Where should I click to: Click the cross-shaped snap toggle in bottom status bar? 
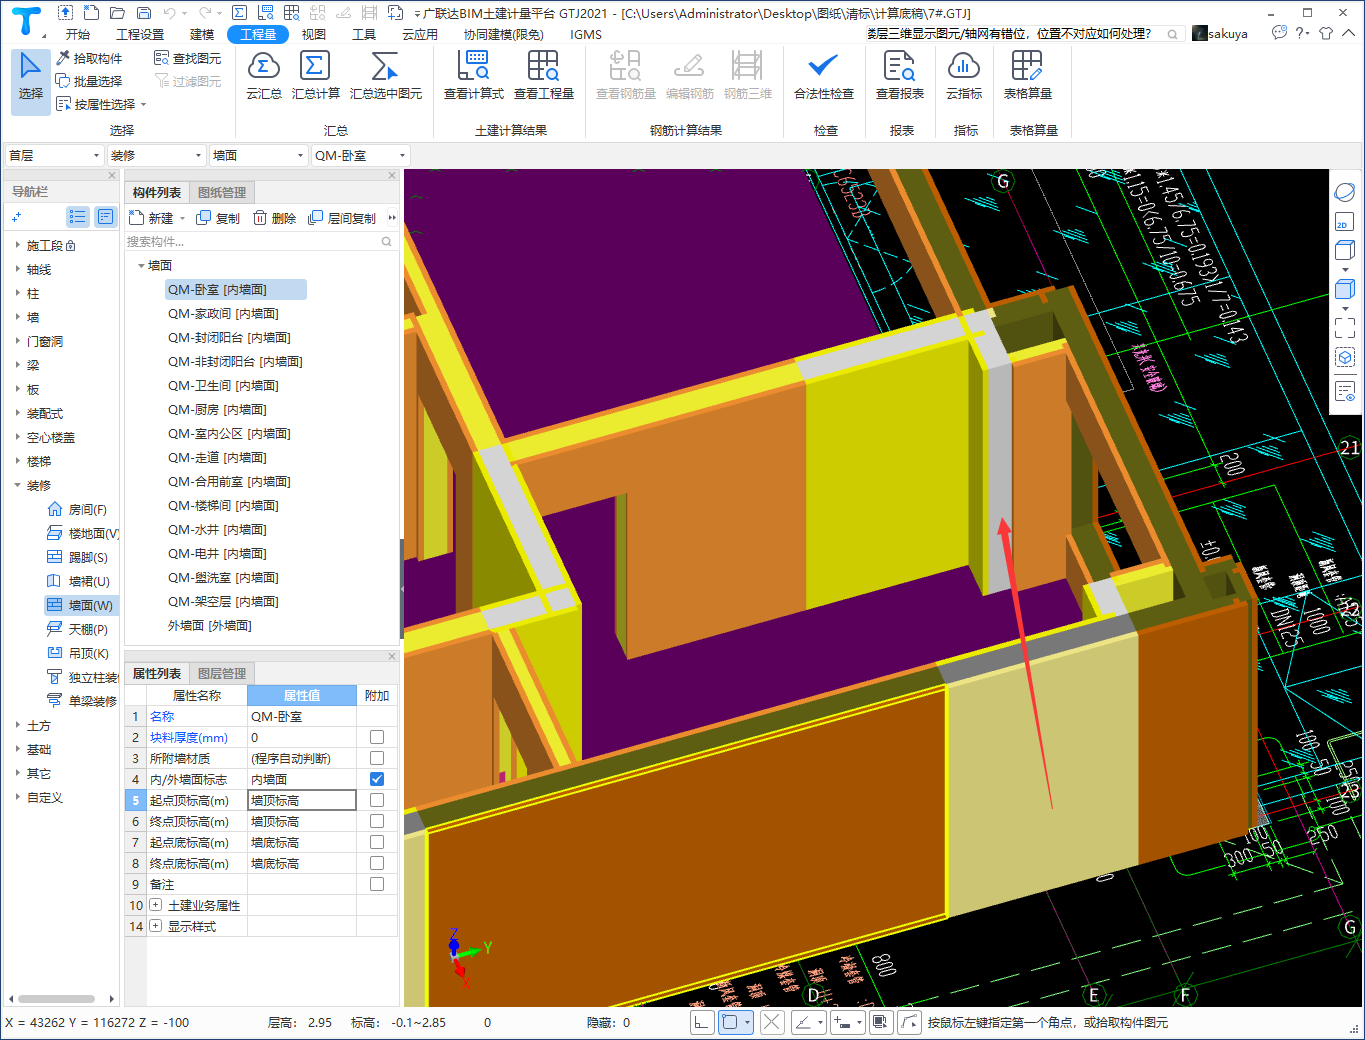pyautogui.click(x=772, y=1022)
